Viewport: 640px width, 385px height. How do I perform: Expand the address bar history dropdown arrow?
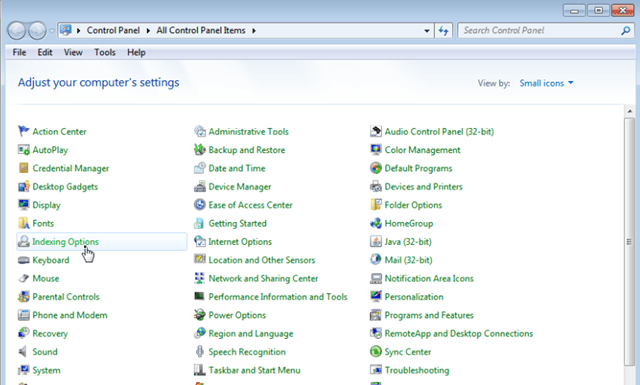(427, 31)
